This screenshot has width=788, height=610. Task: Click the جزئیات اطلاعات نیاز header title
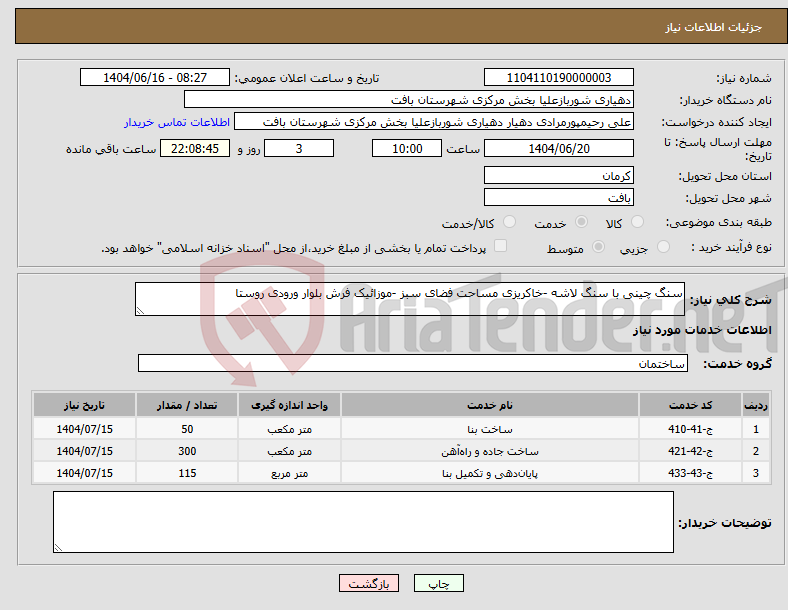click(x=714, y=27)
